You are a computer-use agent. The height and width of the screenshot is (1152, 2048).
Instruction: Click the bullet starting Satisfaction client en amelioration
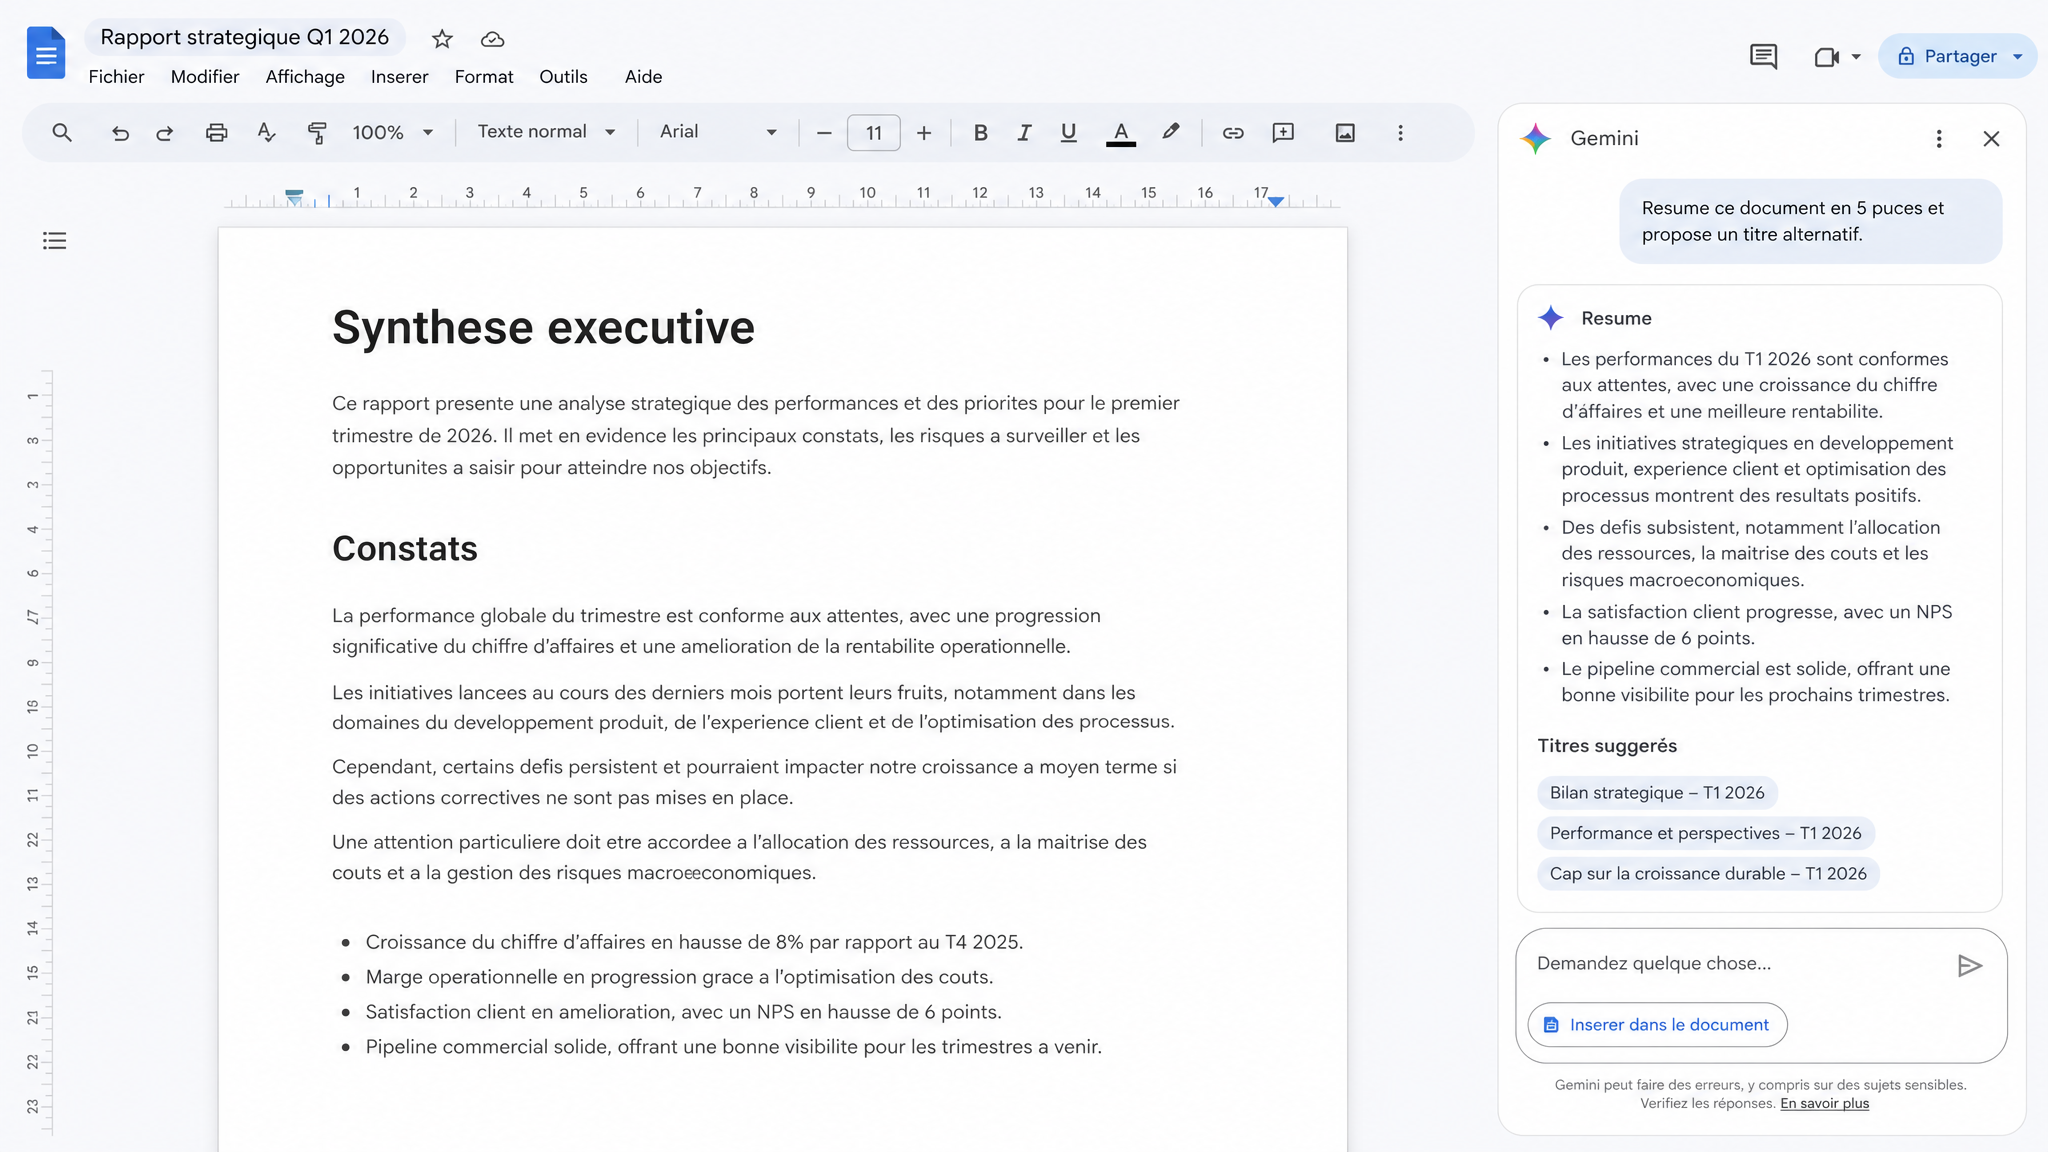coord(683,1012)
